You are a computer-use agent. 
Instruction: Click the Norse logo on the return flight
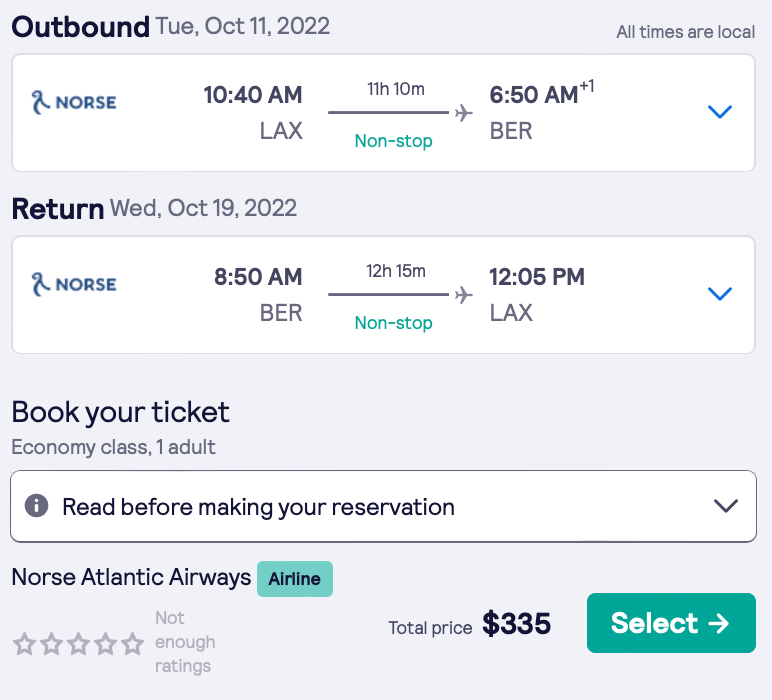click(74, 284)
